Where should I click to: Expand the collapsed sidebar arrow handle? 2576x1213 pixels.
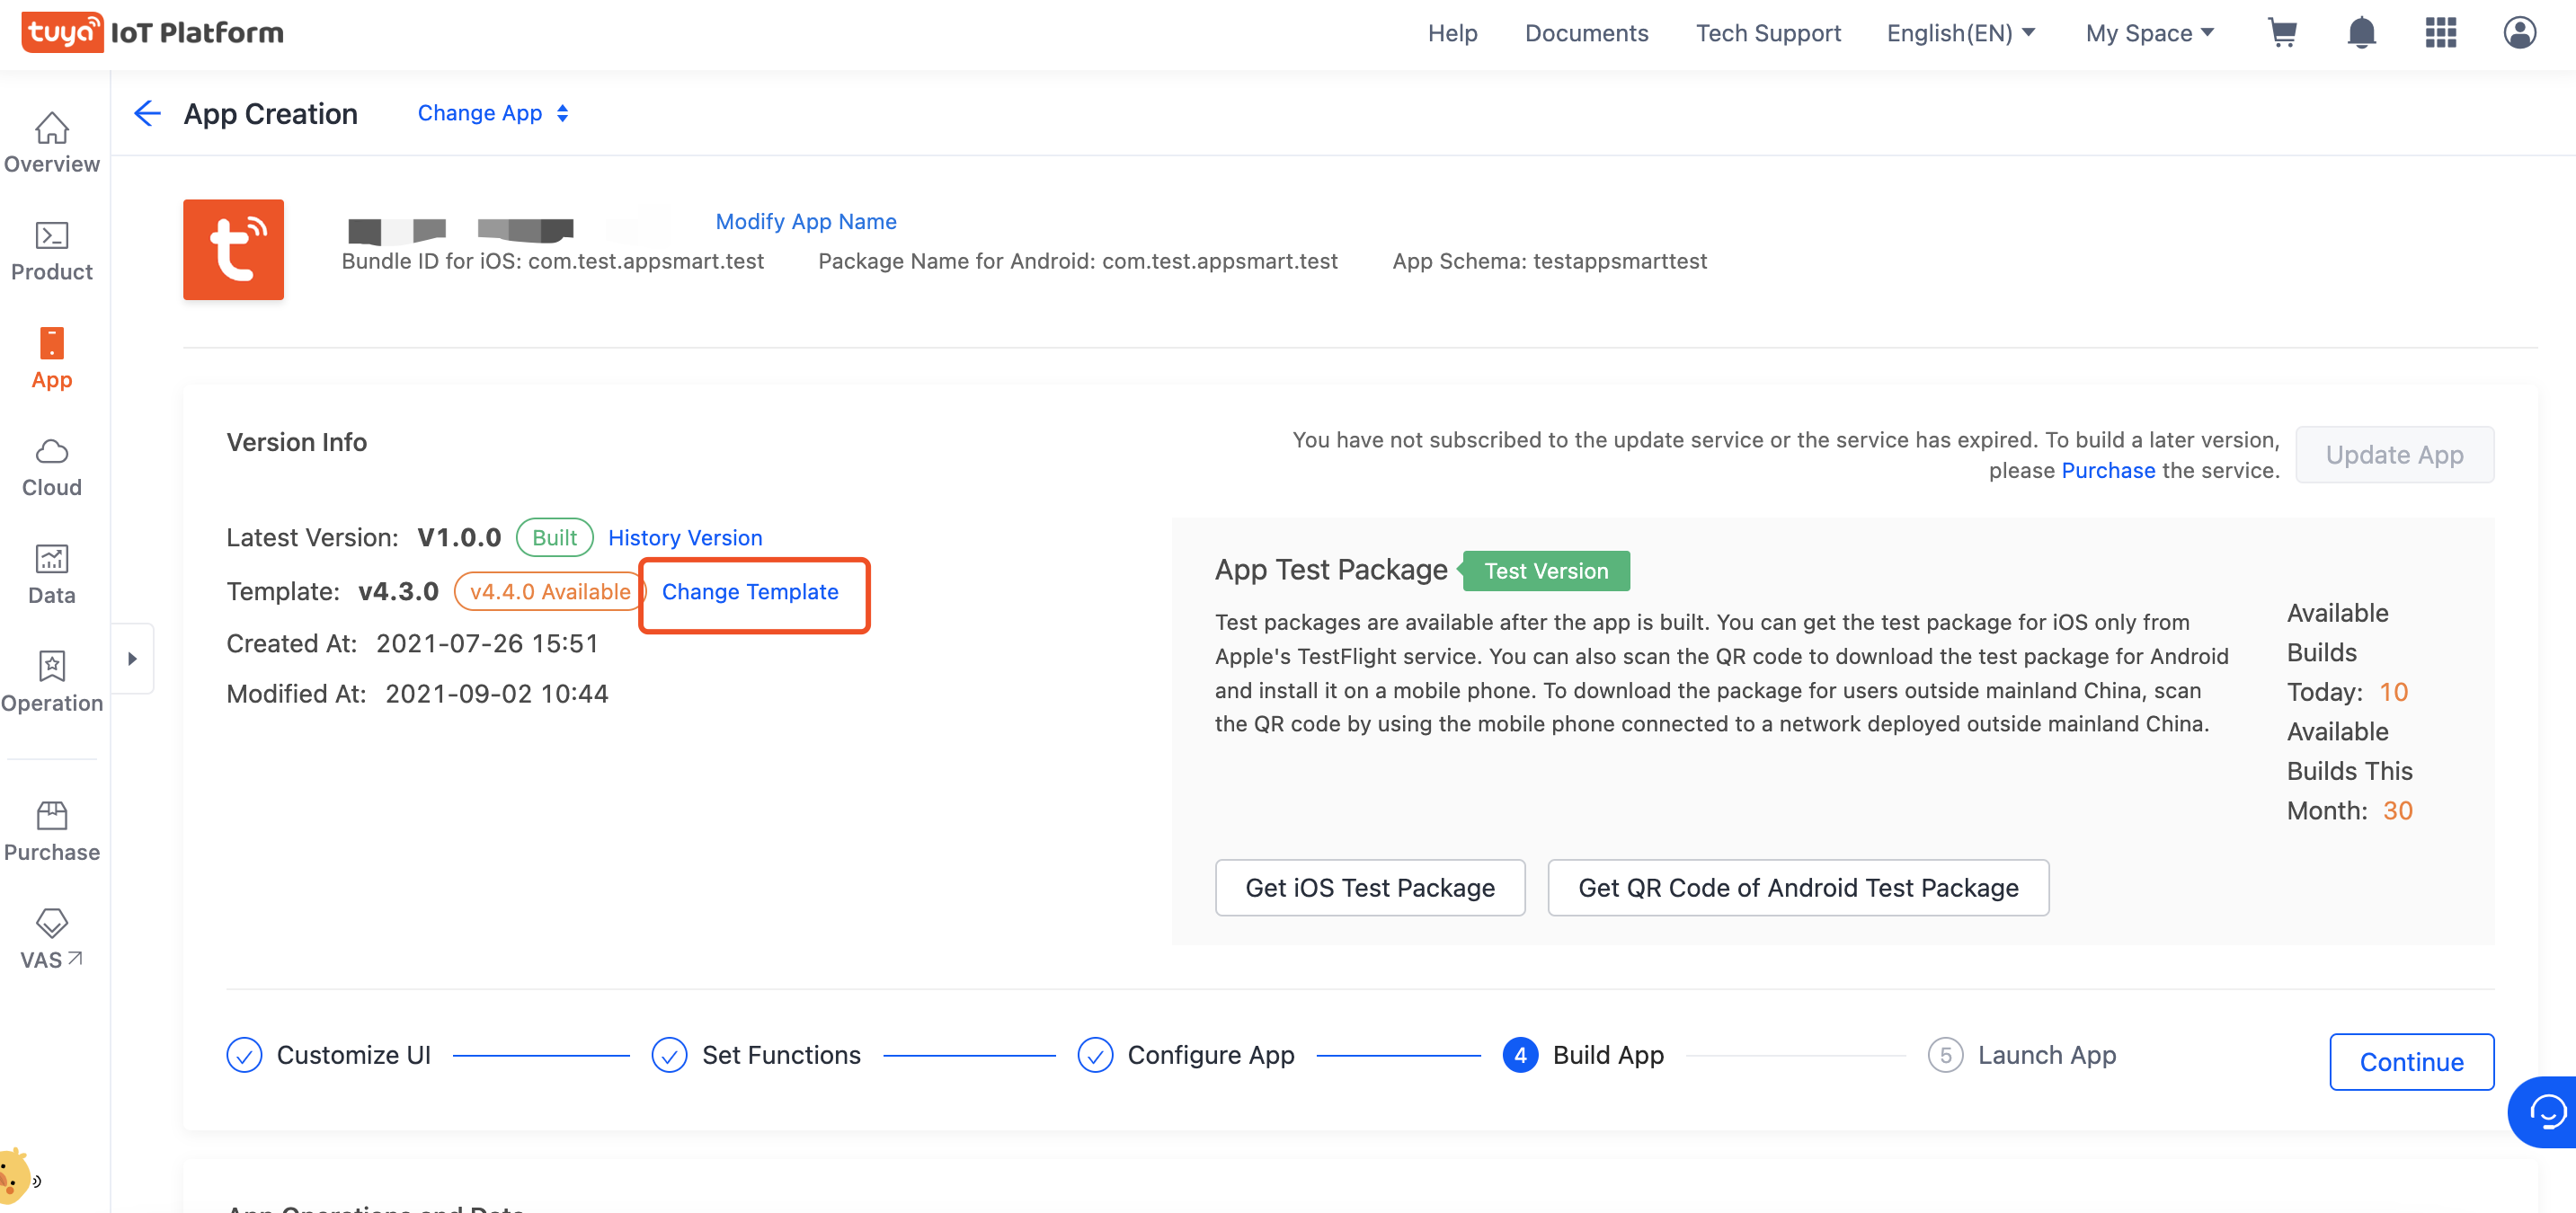click(132, 658)
